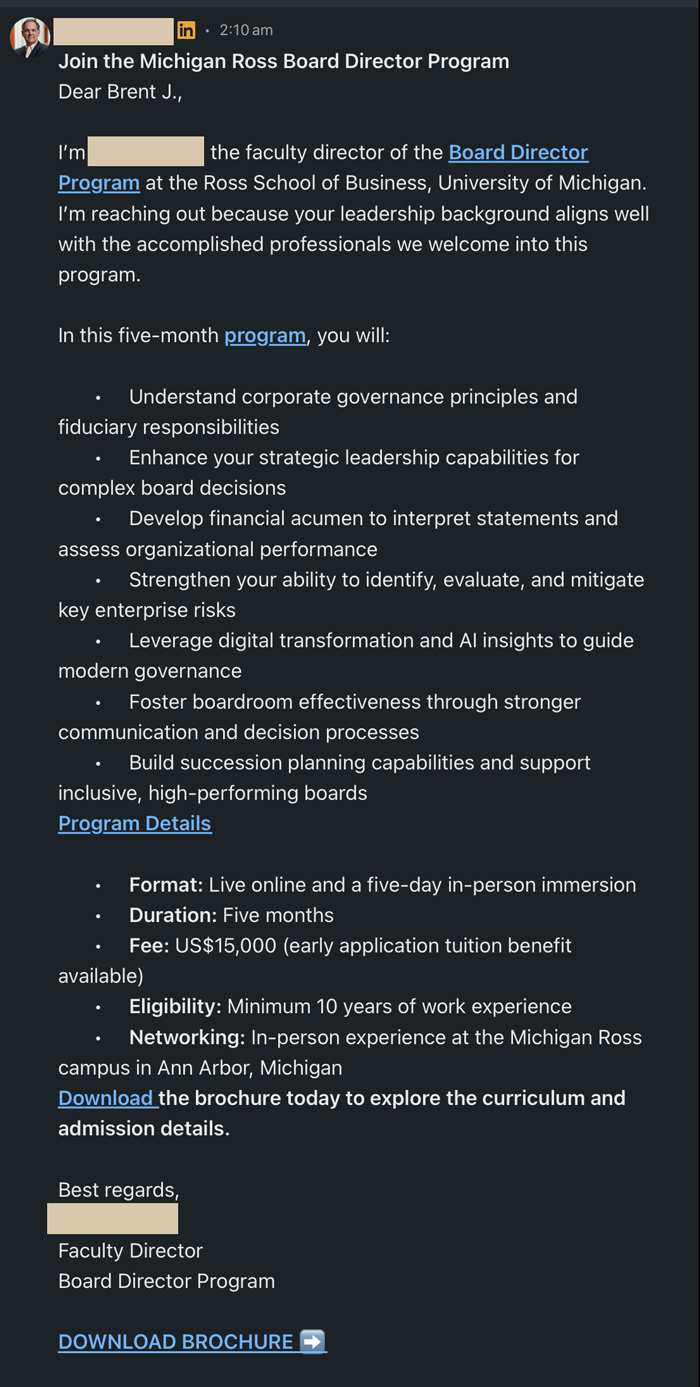Click the 2:10 am message timestamp

246,30
